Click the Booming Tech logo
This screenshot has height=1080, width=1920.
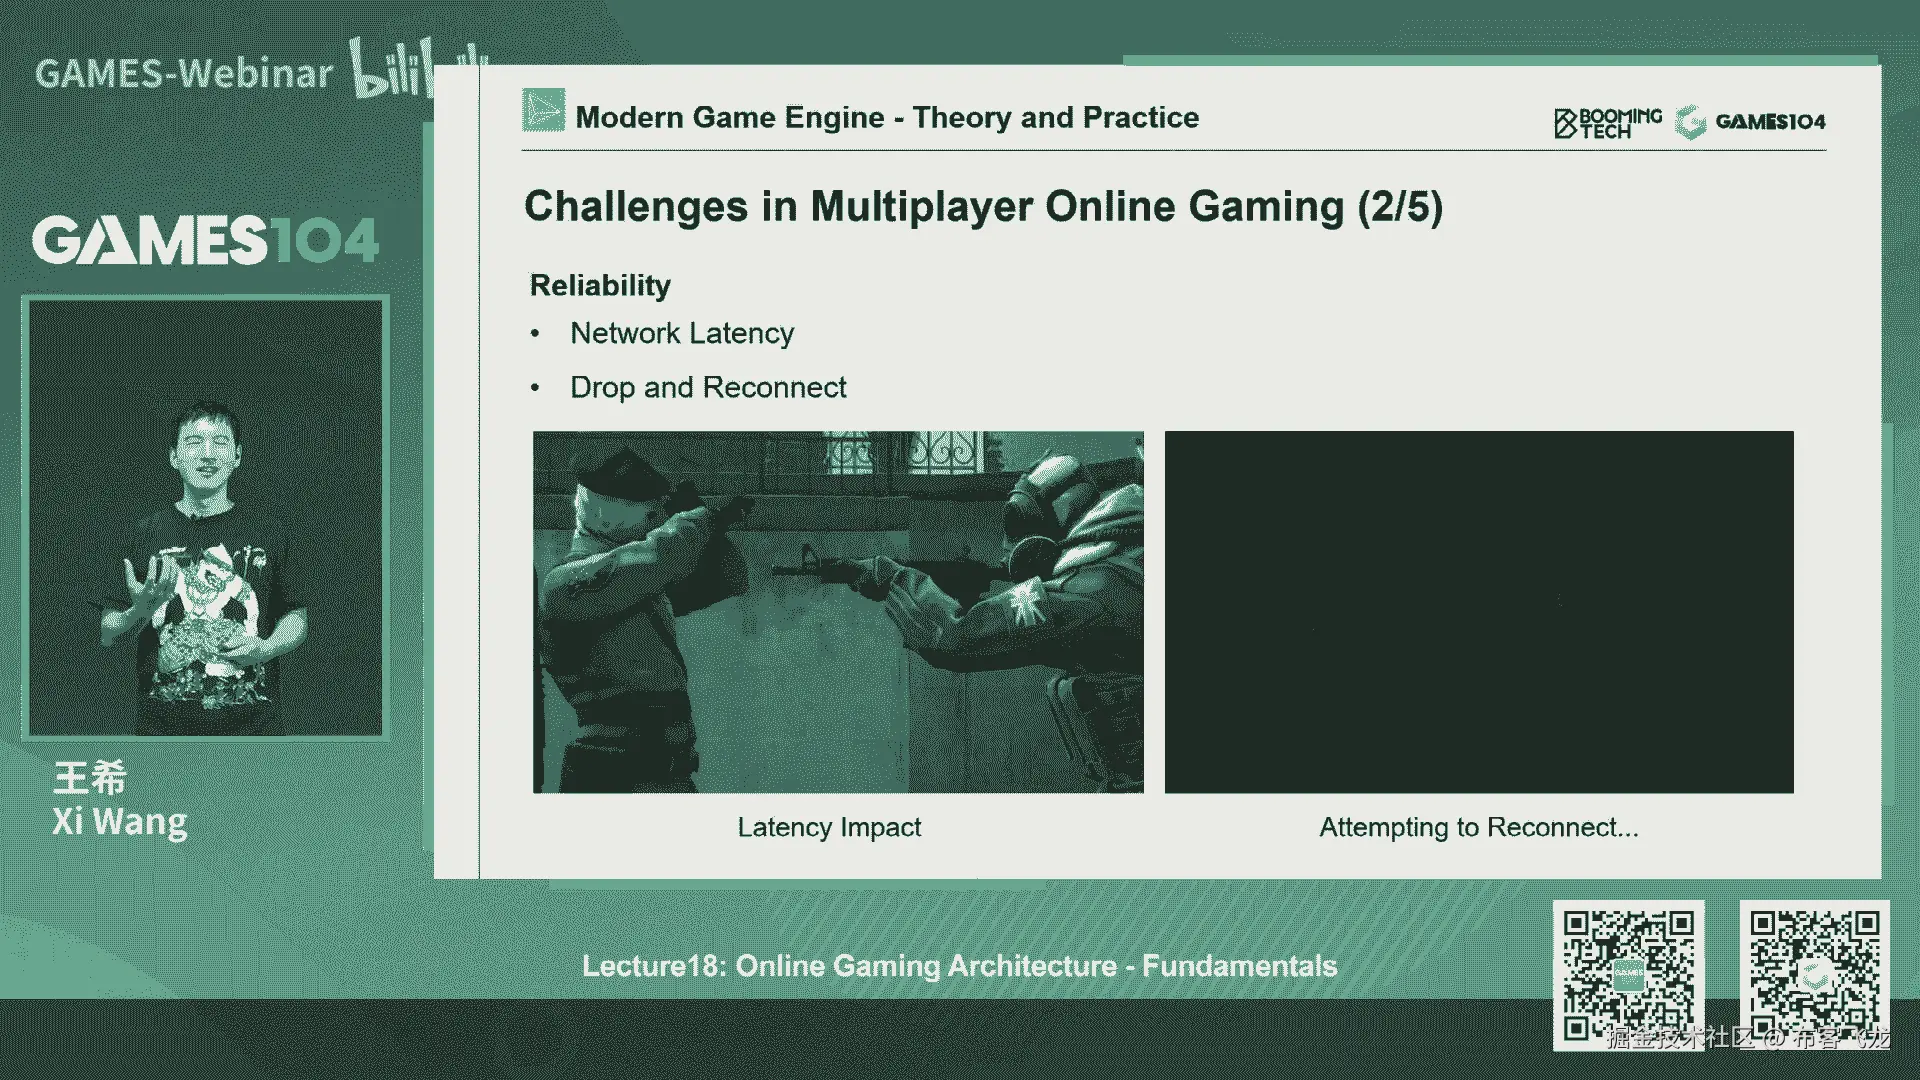click(1608, 123)
